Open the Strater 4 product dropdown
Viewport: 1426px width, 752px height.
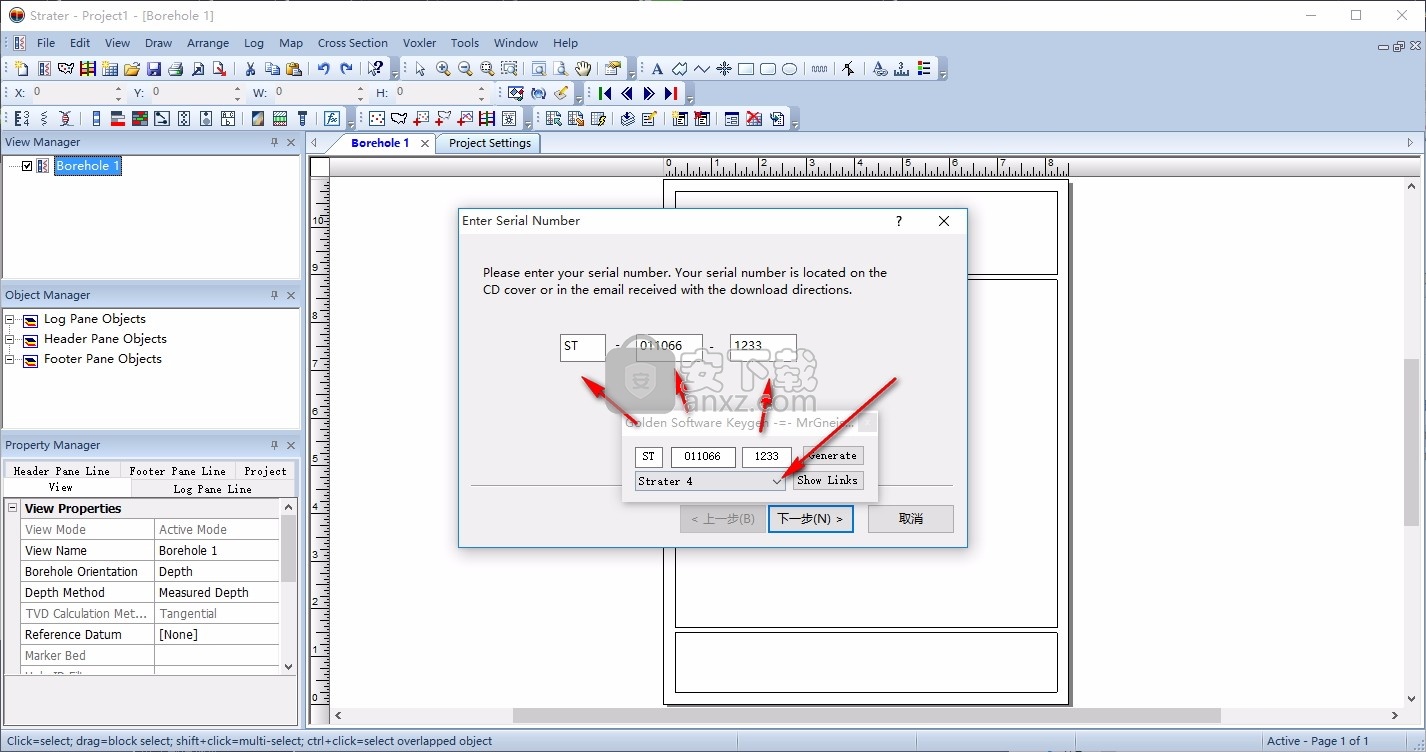777,481
